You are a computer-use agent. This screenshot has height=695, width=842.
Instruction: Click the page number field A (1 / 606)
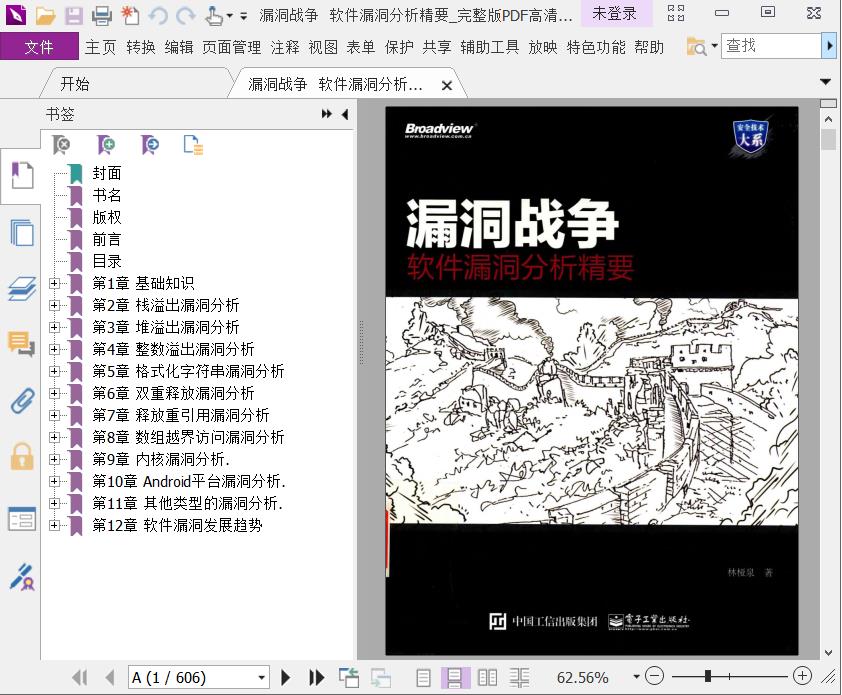[x=192, y=678]
